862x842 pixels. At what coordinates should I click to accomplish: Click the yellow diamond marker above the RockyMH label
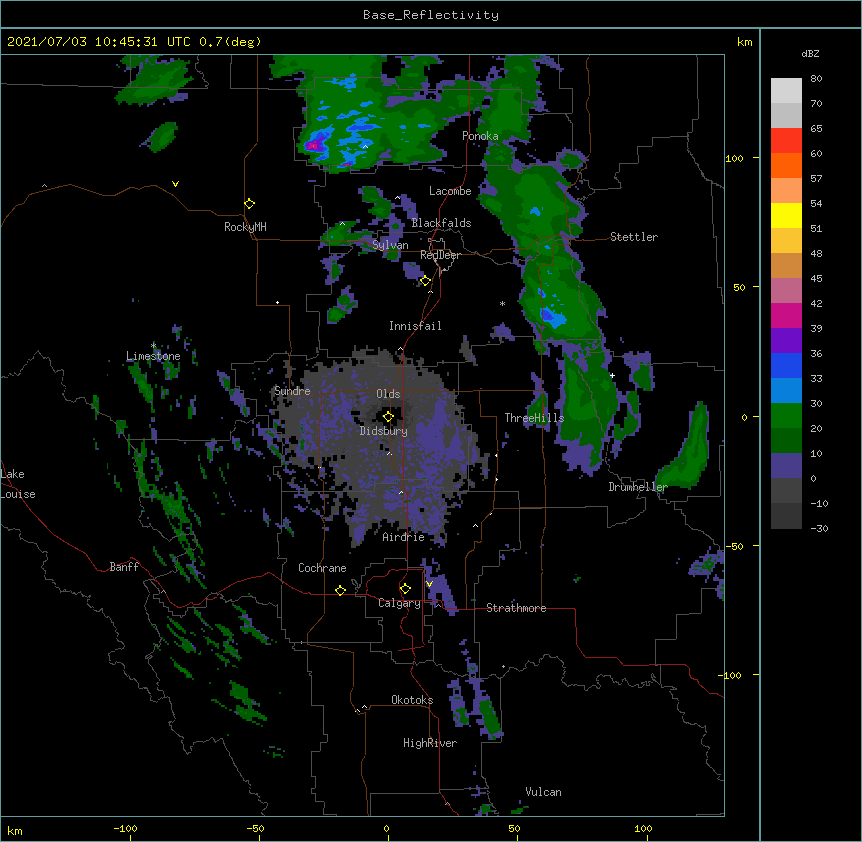click(249, 204)
